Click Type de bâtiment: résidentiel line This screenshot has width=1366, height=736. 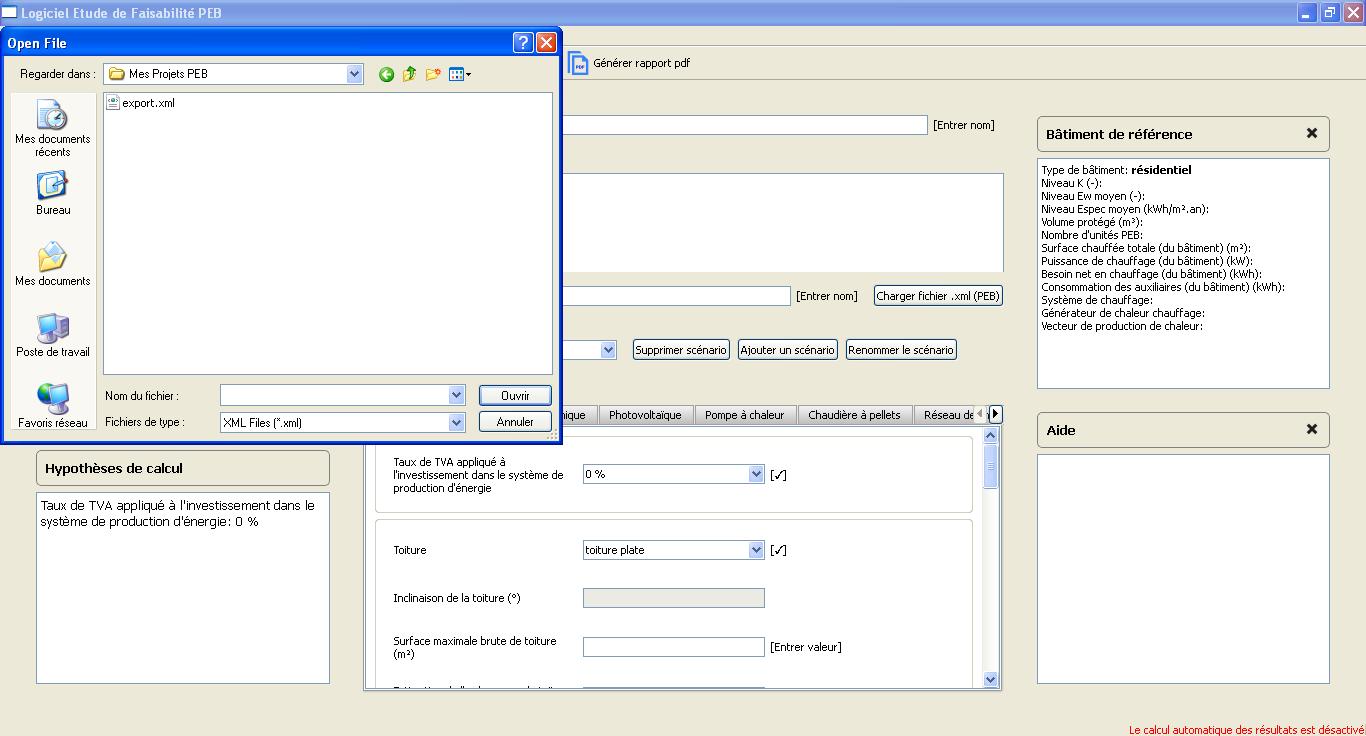tap(1116, 170)
